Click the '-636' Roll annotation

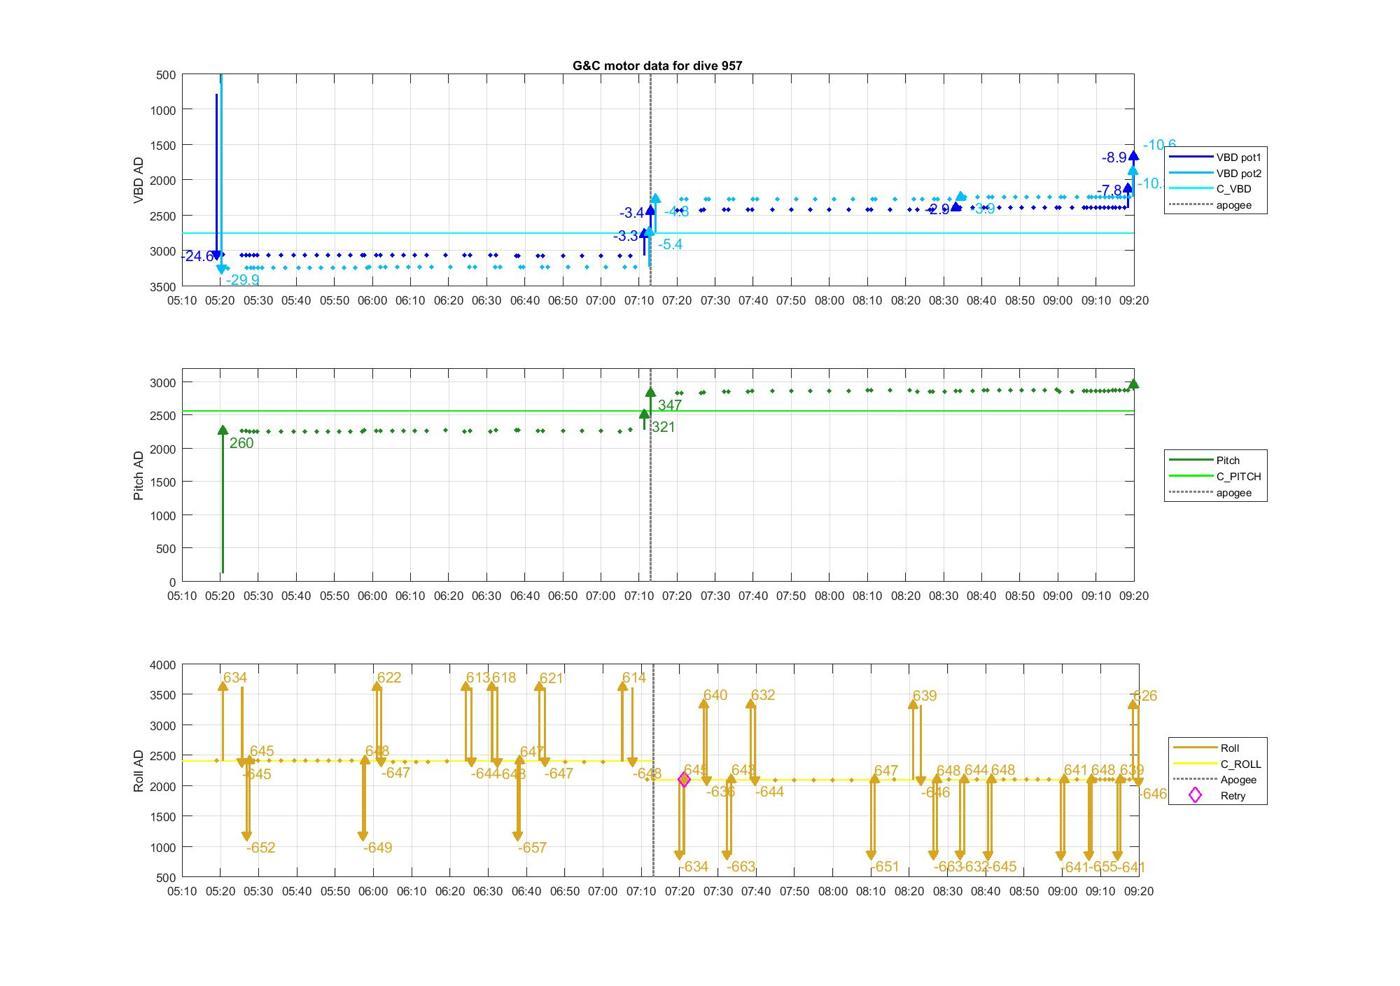pos(721,792)
